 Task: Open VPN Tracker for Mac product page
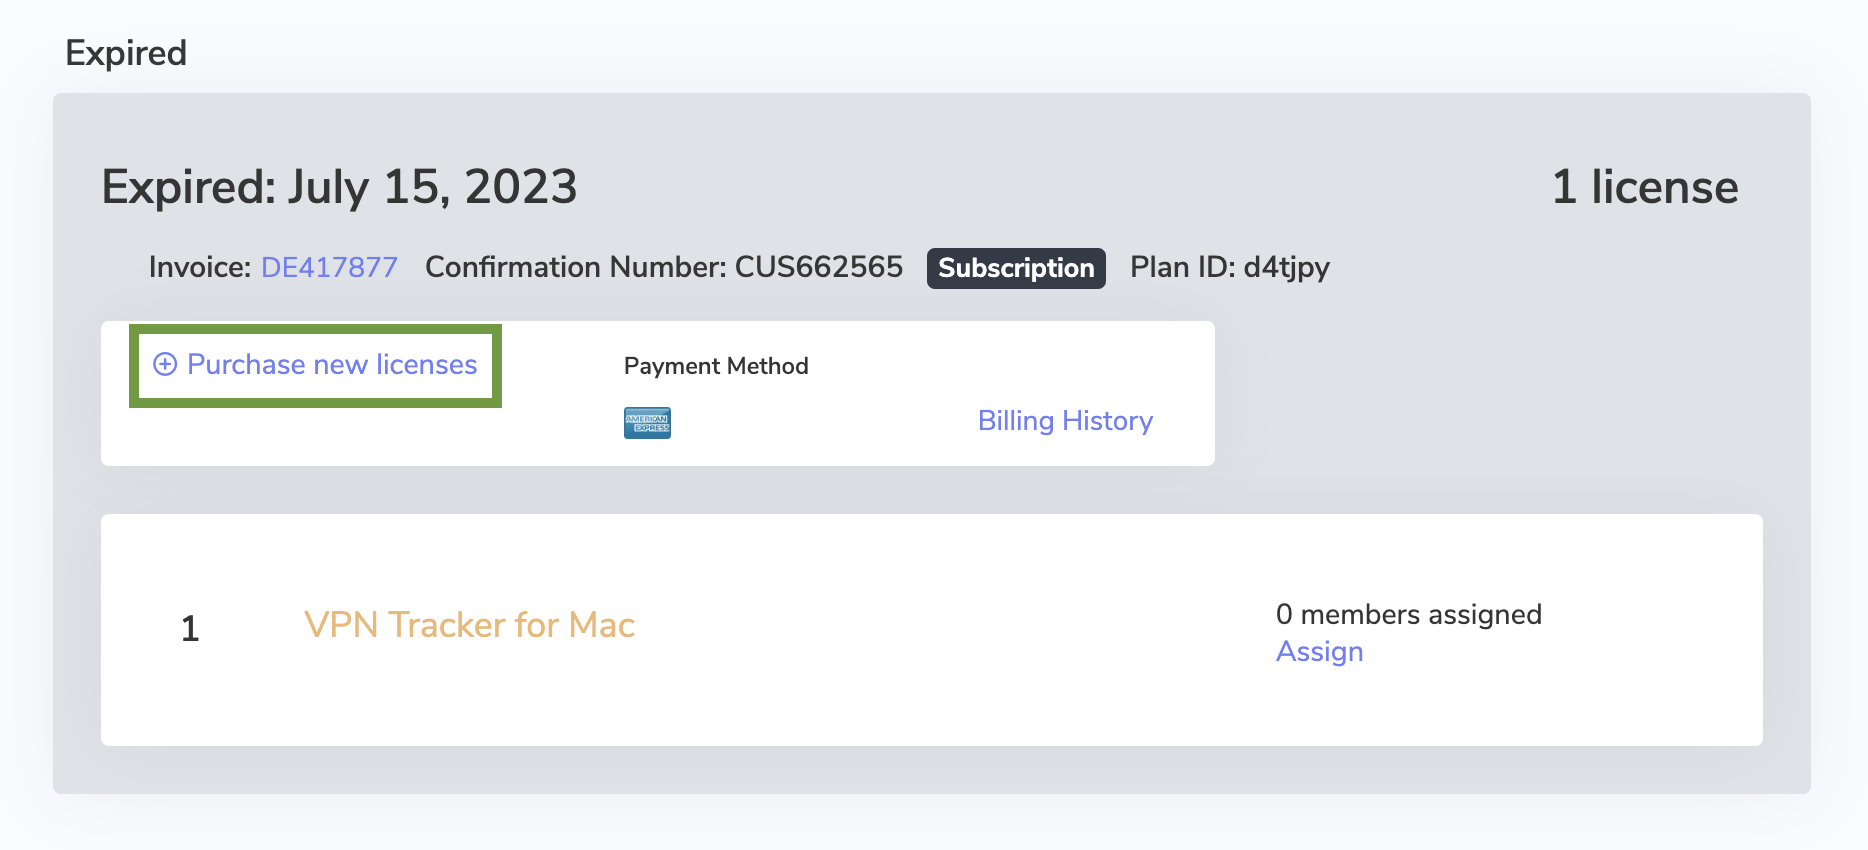[x=469, y=625]
